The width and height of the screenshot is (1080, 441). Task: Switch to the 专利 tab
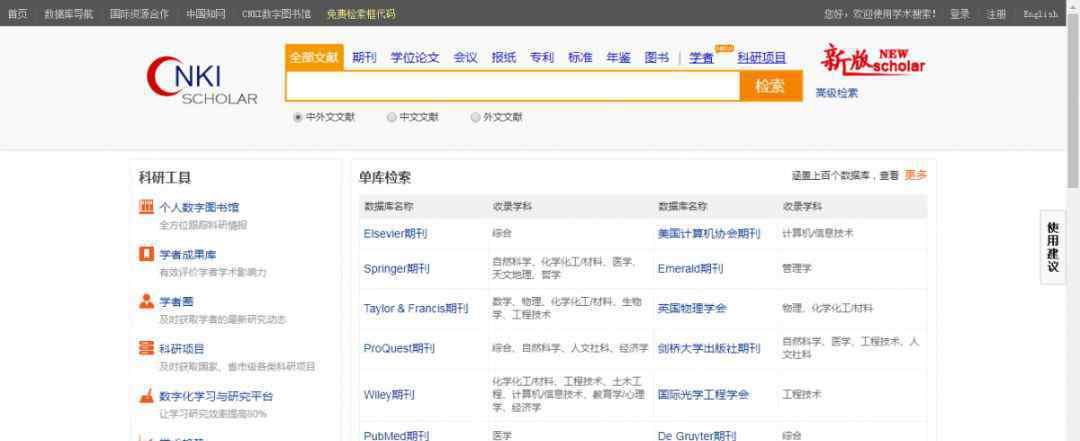pyautogui.click(x=542, y=58)
